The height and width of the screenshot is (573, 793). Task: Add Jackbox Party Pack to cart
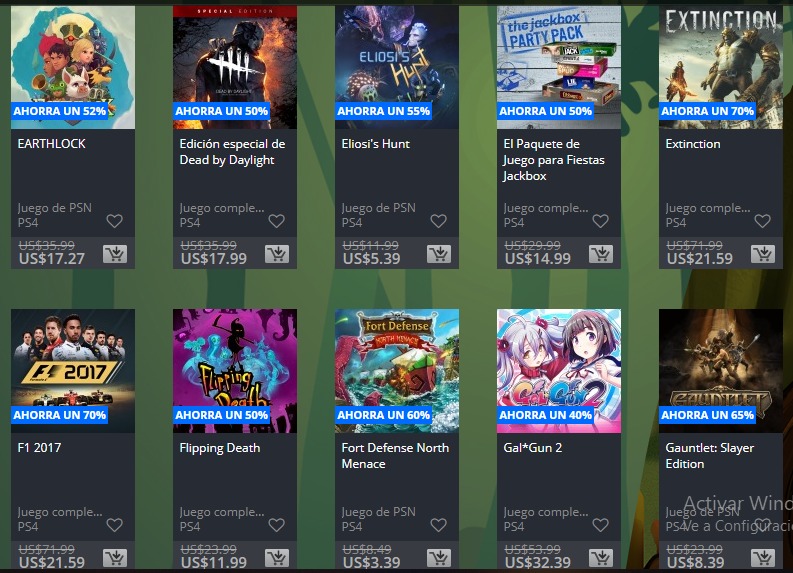click(x=601, y=254)
